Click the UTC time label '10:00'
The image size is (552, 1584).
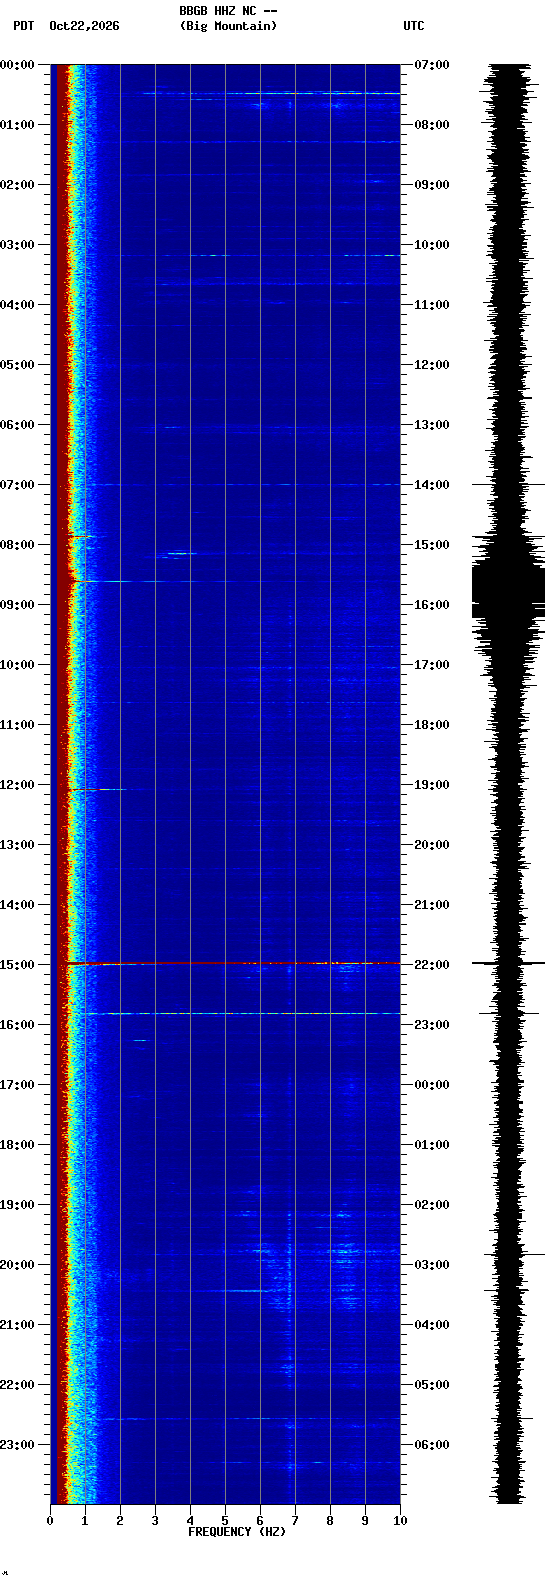tap(432, 245)
